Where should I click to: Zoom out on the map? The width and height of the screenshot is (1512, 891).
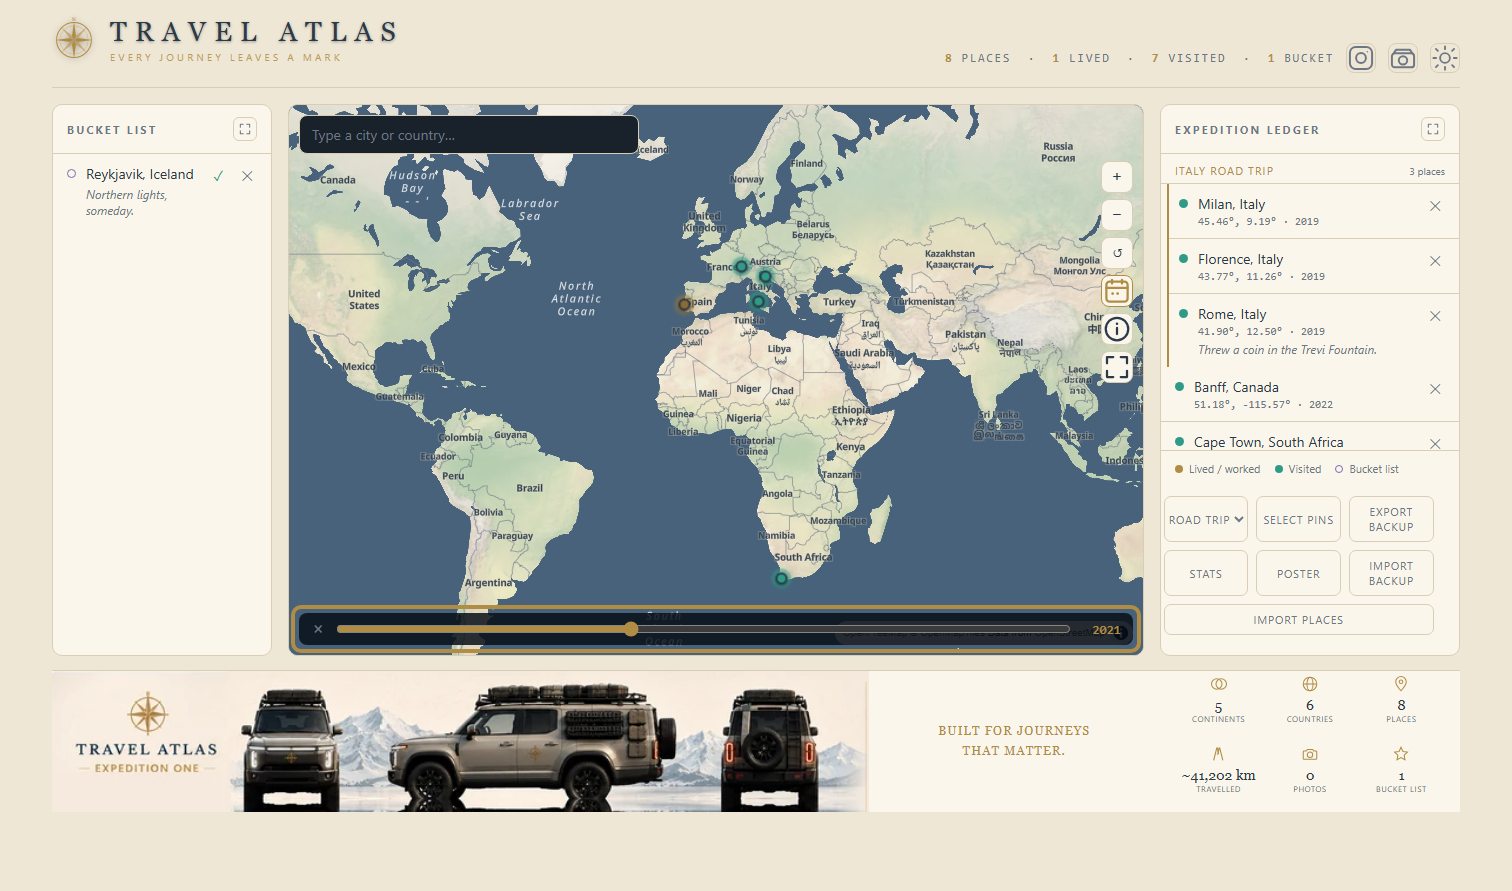point(1117,215)
